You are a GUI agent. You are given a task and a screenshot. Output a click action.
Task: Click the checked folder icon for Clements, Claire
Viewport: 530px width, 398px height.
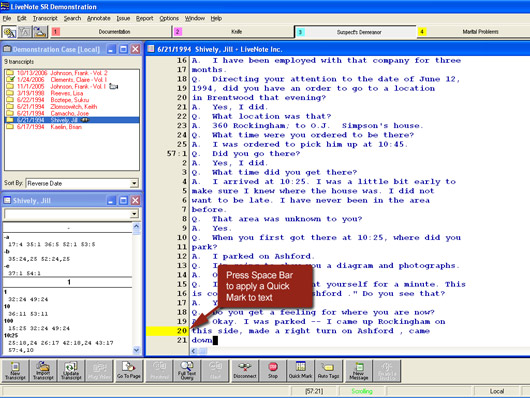10,79
